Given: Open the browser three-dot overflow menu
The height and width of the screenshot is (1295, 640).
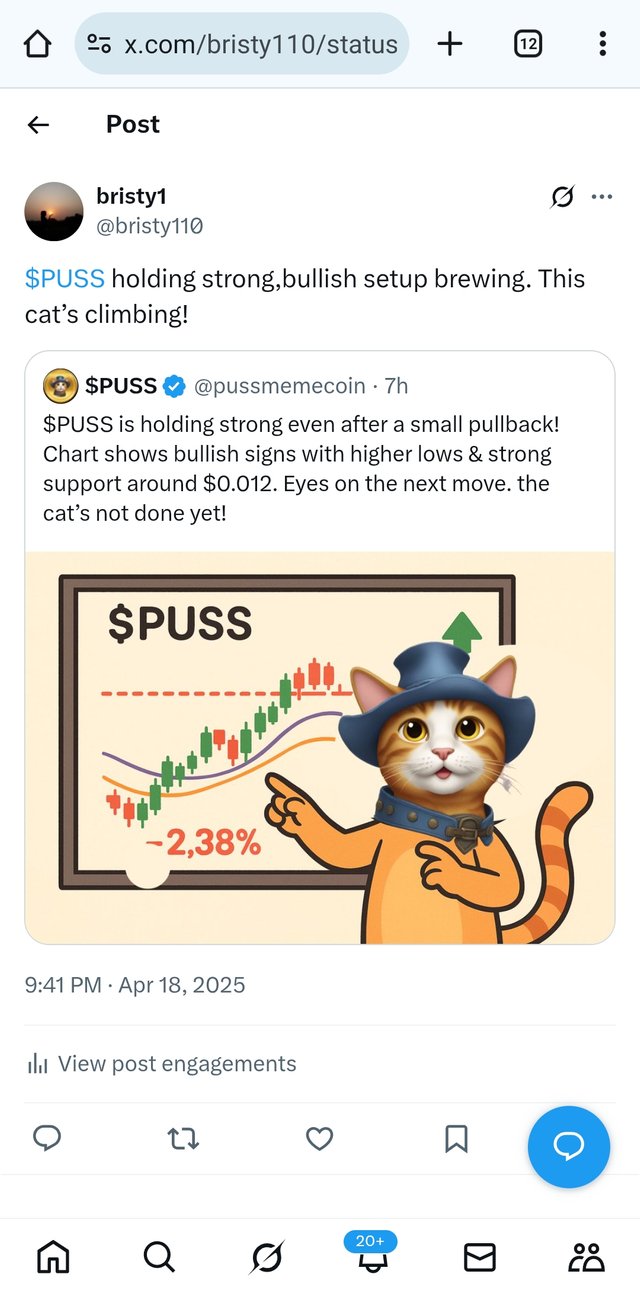Looking at the screenshot, I should pos(602,44).
